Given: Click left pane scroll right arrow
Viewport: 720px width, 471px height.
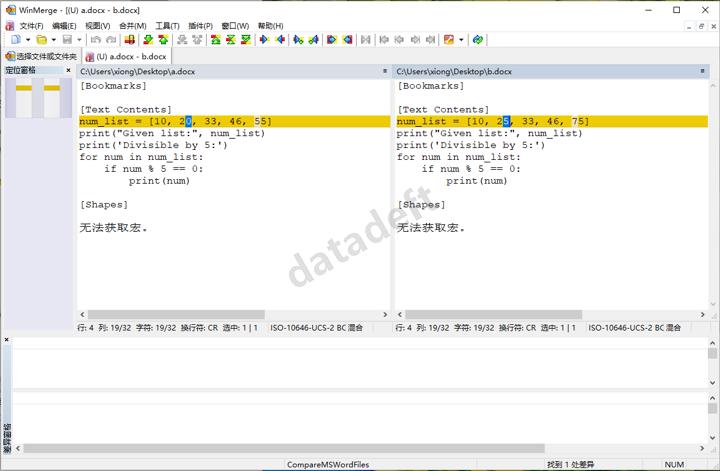Looking at the screenshot, I should click(x=385, y=314).
